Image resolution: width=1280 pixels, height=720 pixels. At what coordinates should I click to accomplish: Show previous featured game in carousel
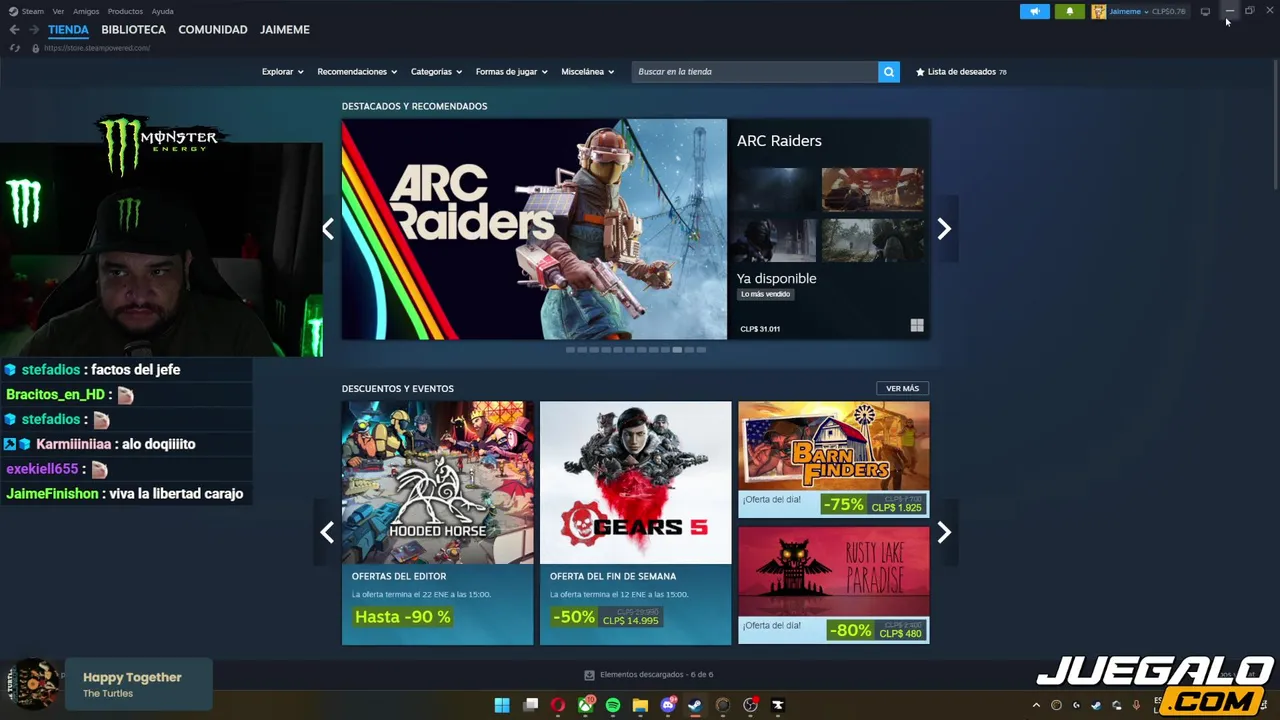327,229
